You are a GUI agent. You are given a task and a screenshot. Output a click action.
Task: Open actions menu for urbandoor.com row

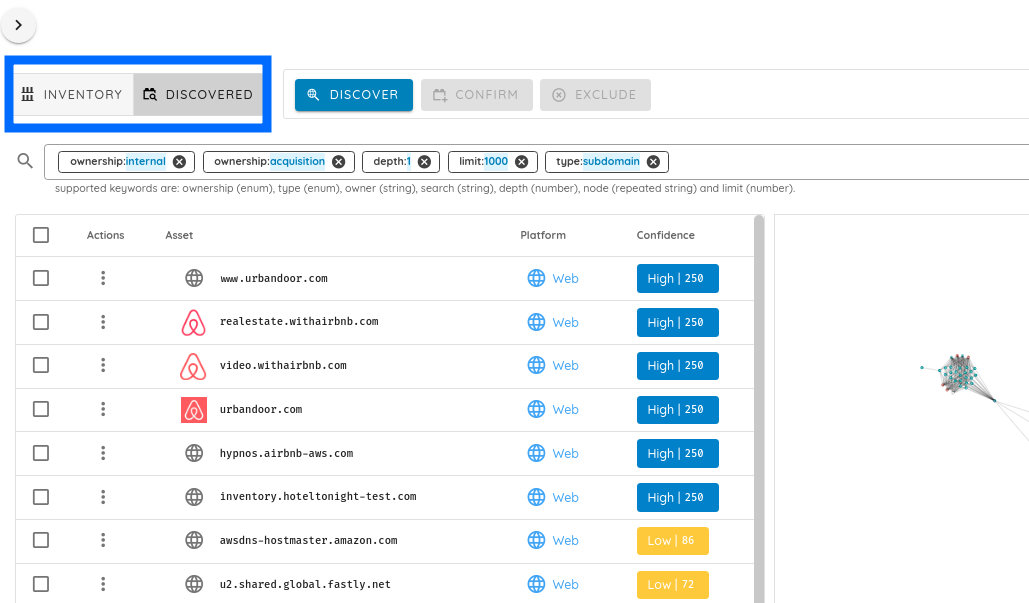(x=103, y=409)
